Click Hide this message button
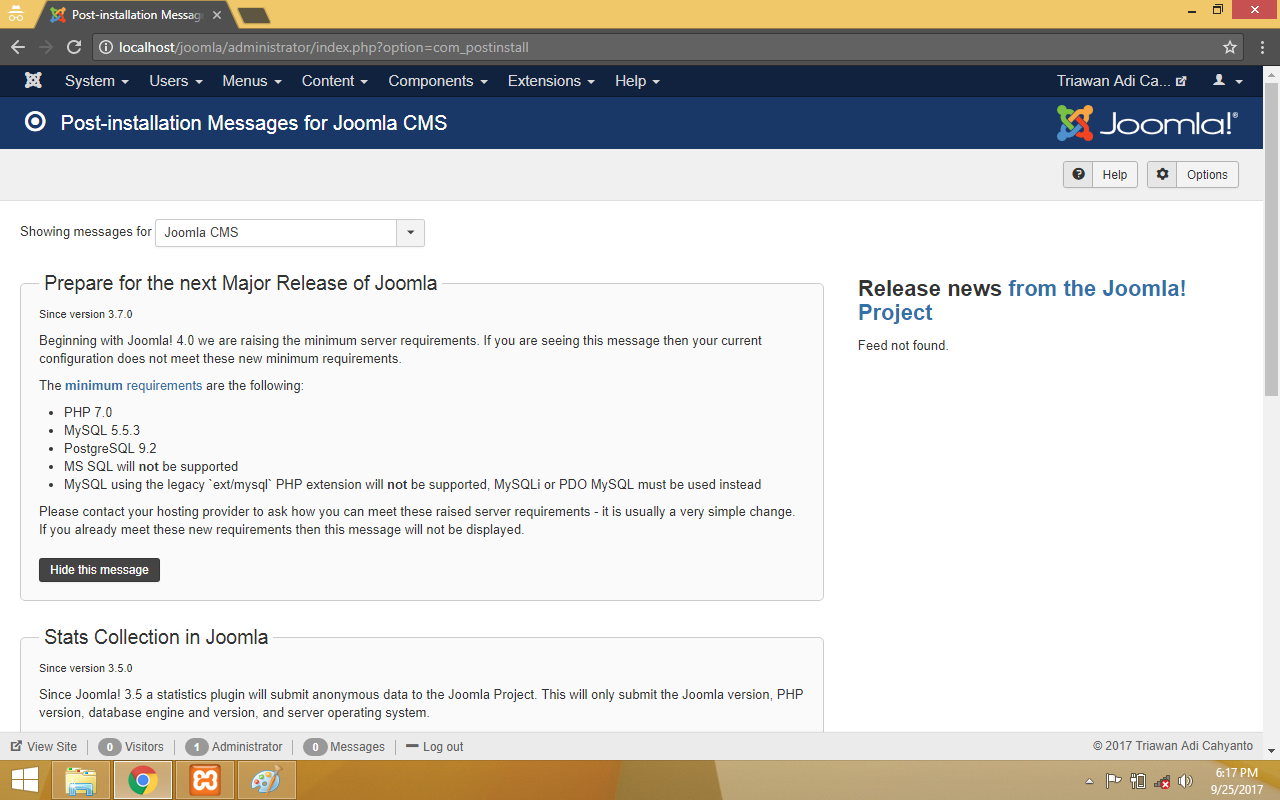1280x800 pixels. click(x=99, y=570)
